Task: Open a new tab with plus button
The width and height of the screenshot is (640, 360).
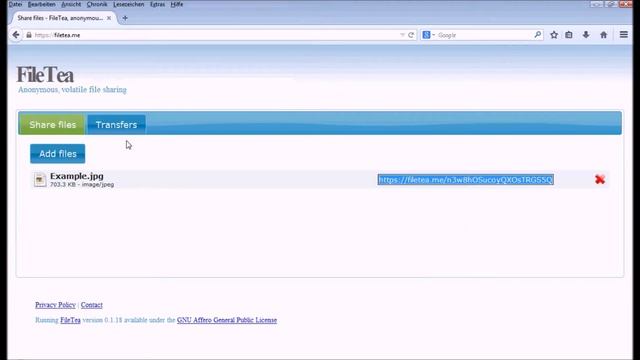Action: pos(125,18)
